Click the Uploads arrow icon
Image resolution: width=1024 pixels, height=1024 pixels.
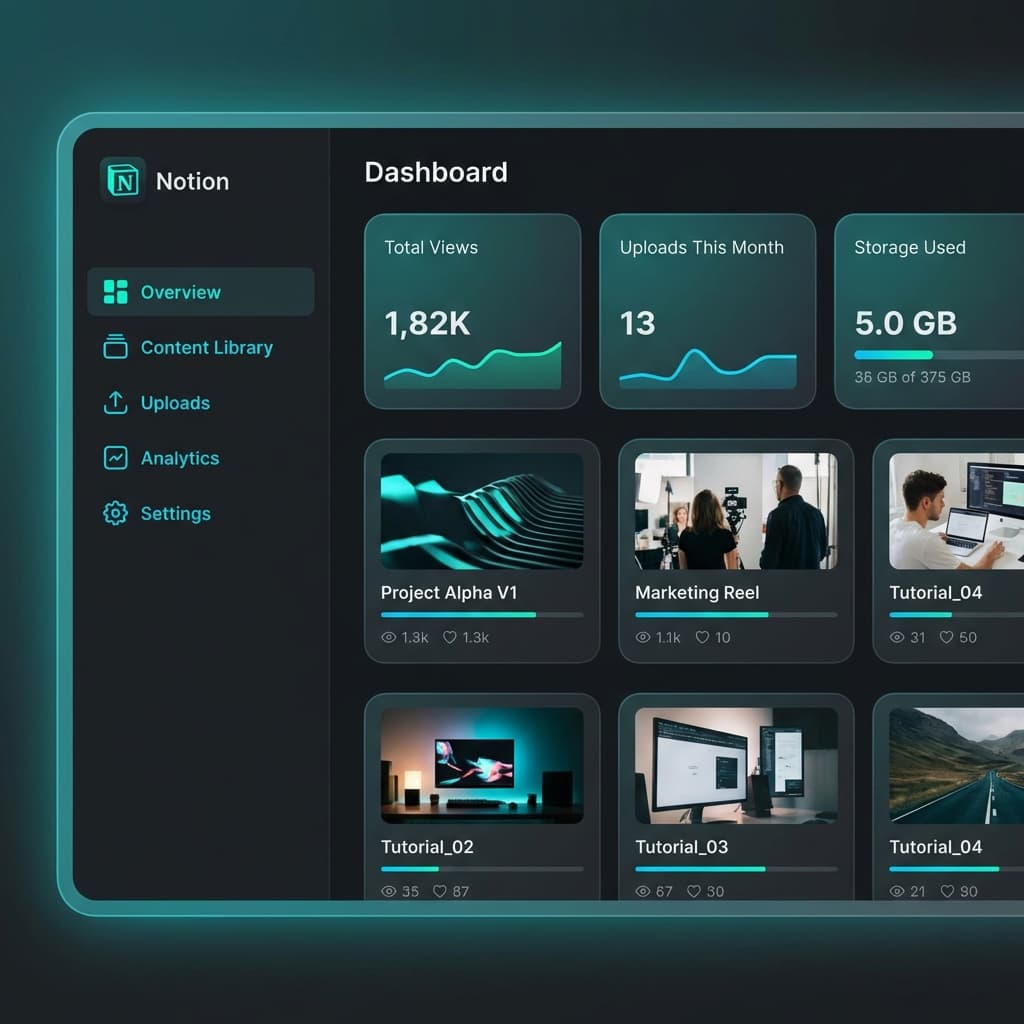(x=116, y=403)
